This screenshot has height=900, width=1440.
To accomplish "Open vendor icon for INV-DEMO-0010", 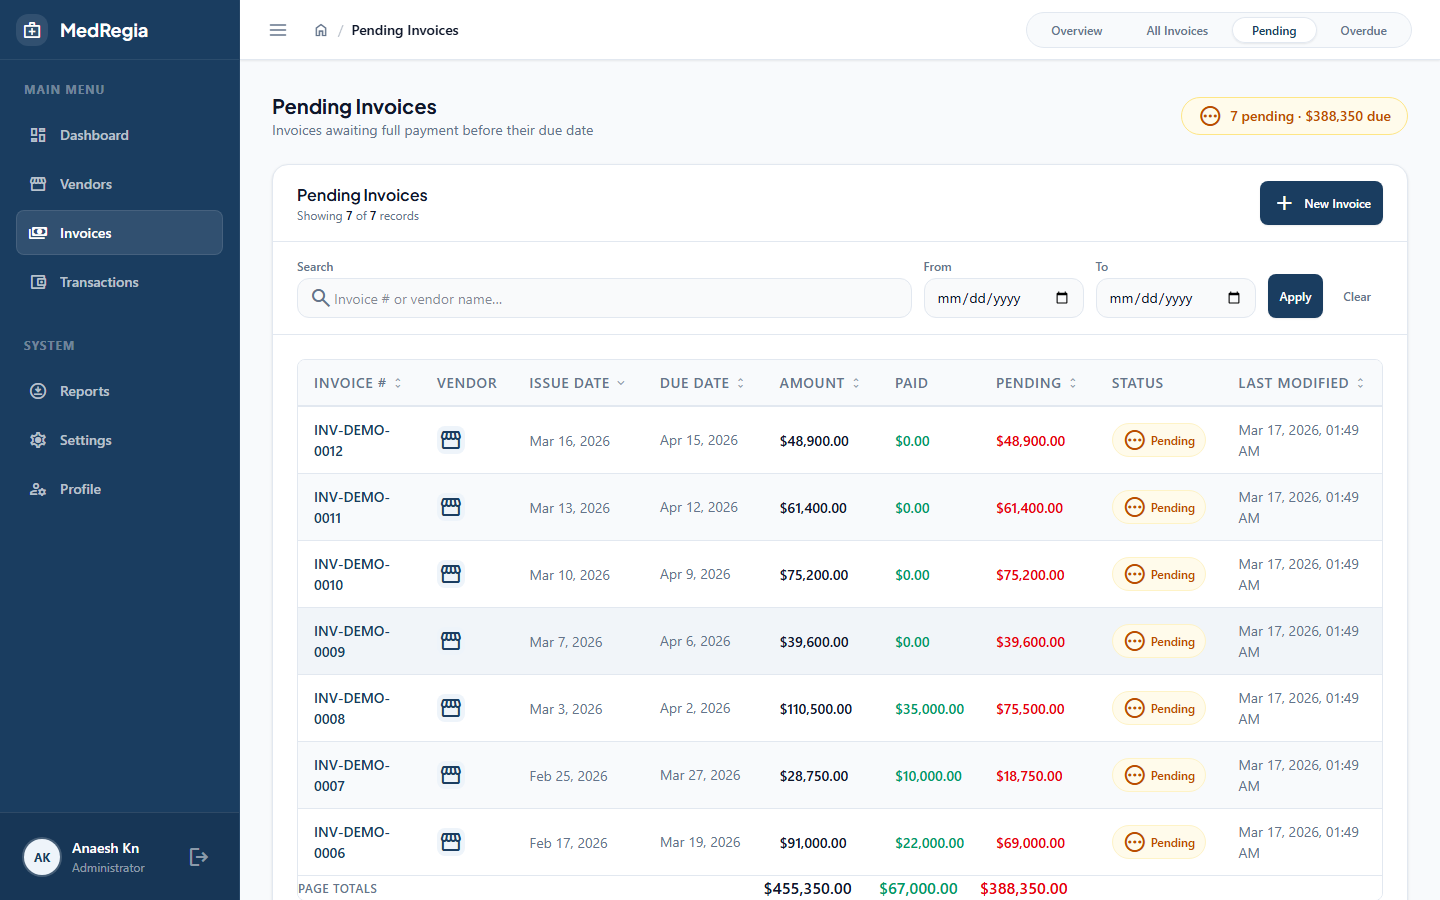I will click(451, 574).
